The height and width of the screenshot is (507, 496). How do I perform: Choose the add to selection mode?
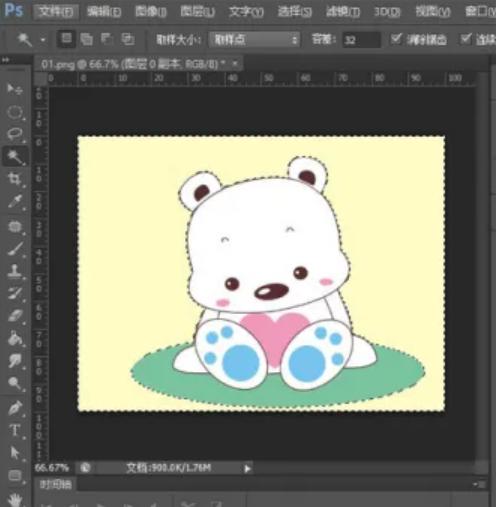[86, 39]
